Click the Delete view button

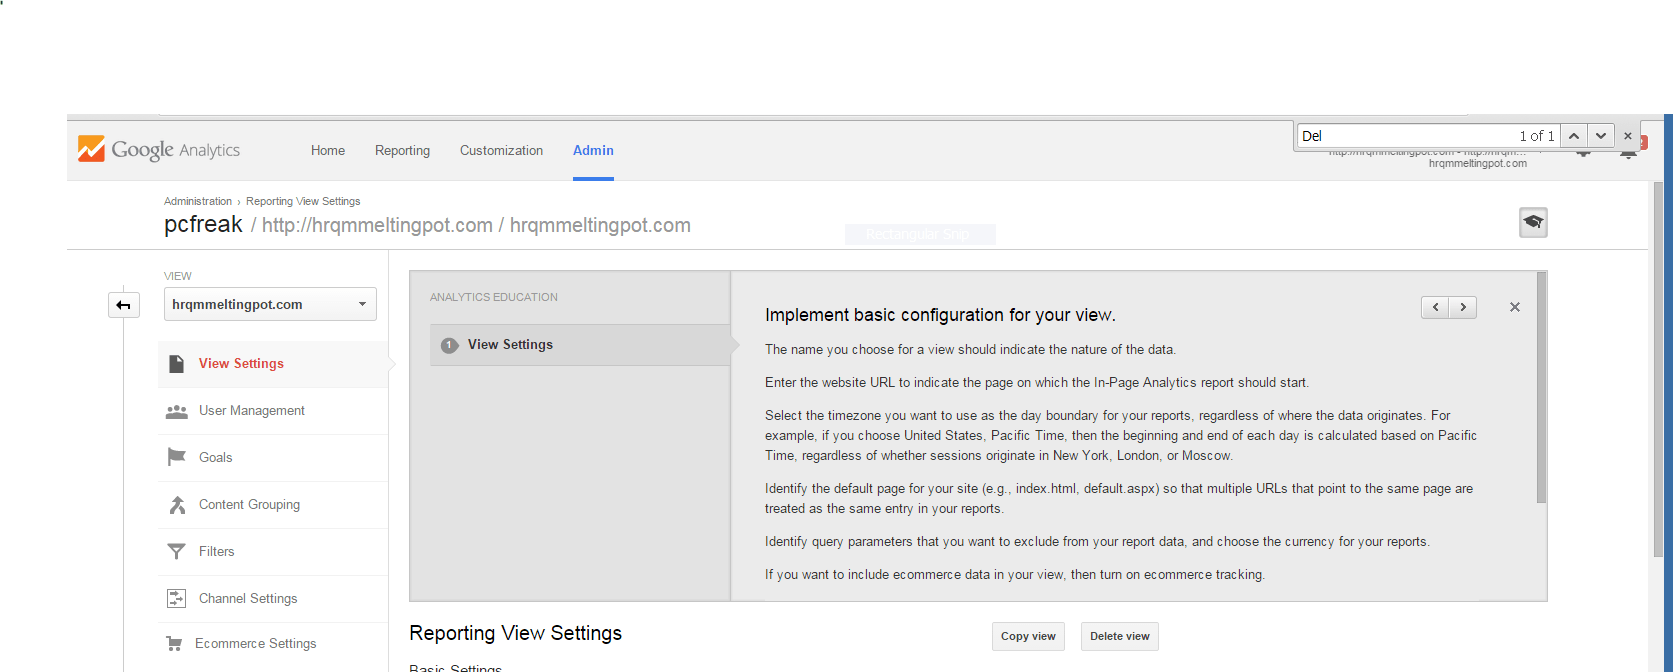click(x=1120, y=637)
